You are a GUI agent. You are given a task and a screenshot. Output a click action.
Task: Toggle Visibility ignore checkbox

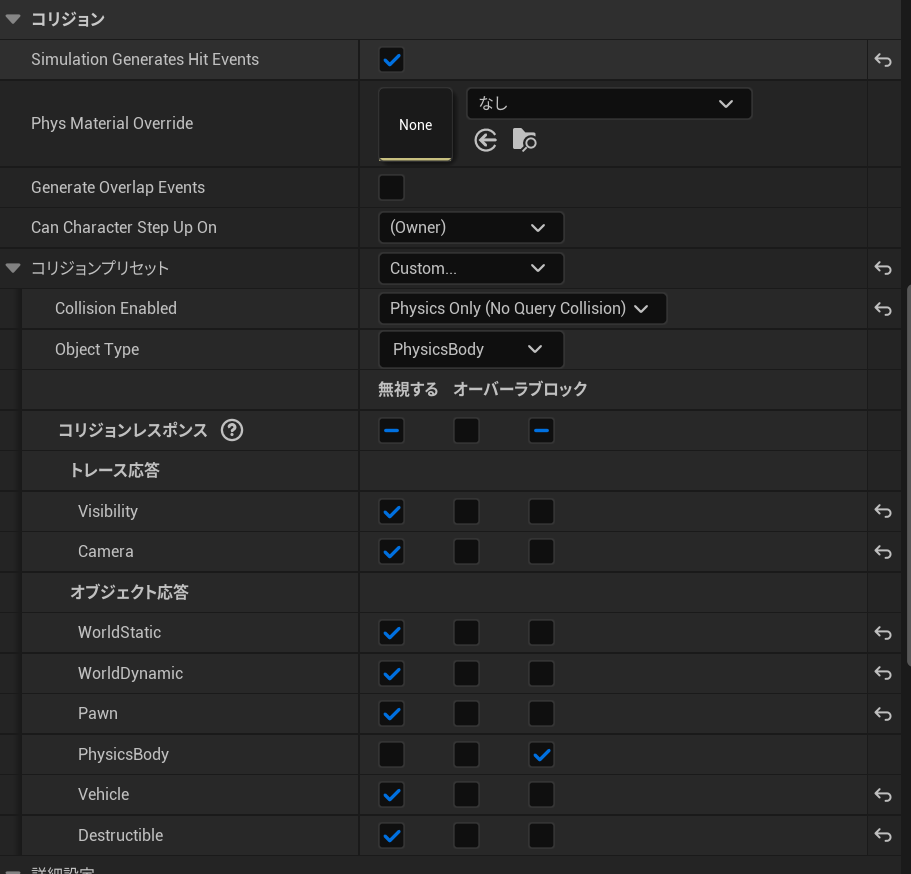click(392, 511)
